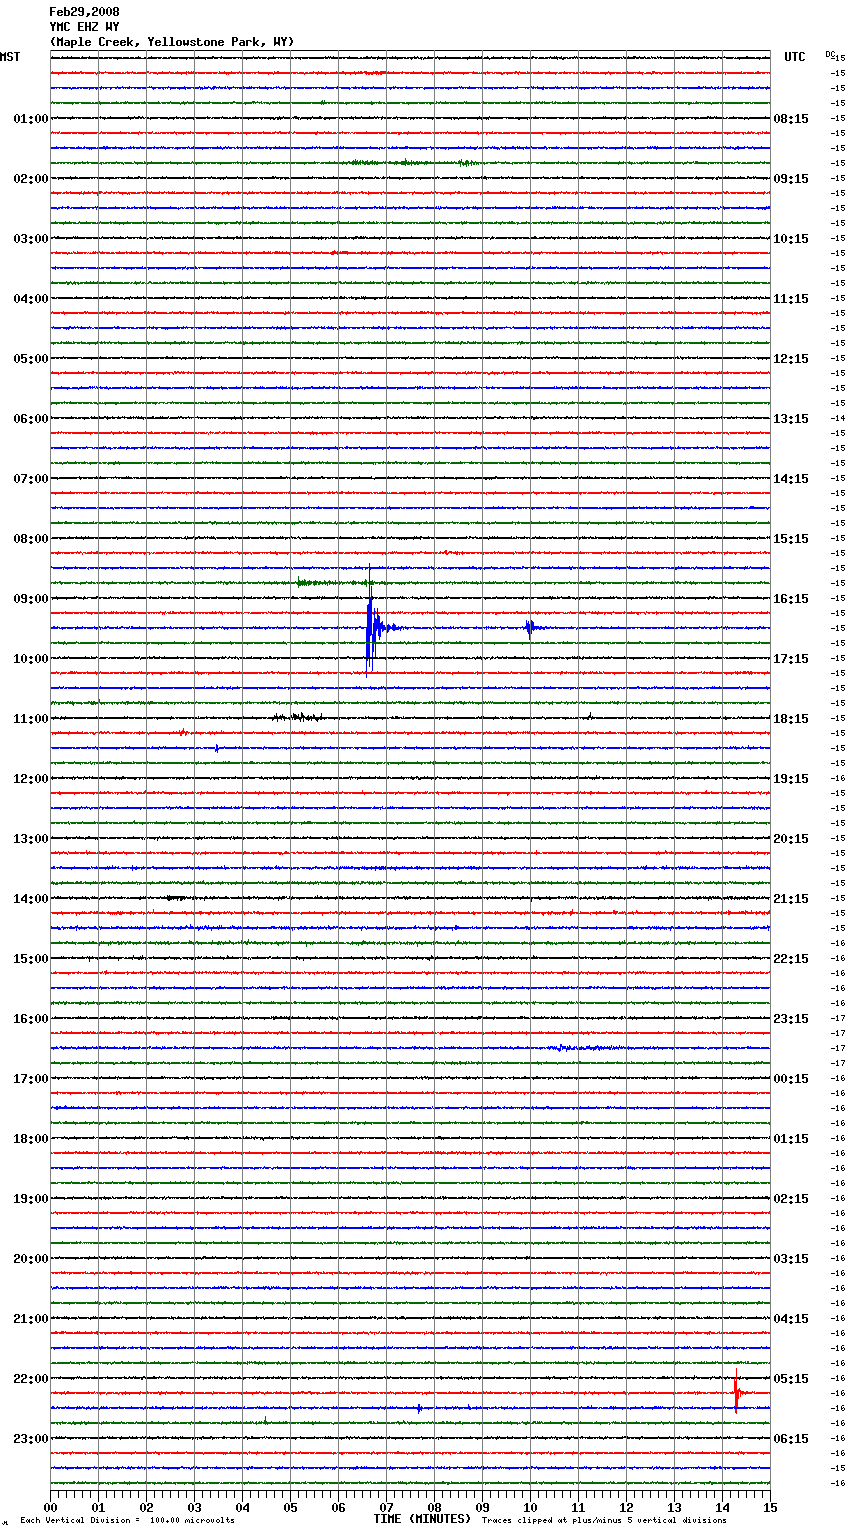The height and width of the screenshot is (1534, 850).
Task: Click the small red blip below the 11:00 trace
Action: coord(182,732)
